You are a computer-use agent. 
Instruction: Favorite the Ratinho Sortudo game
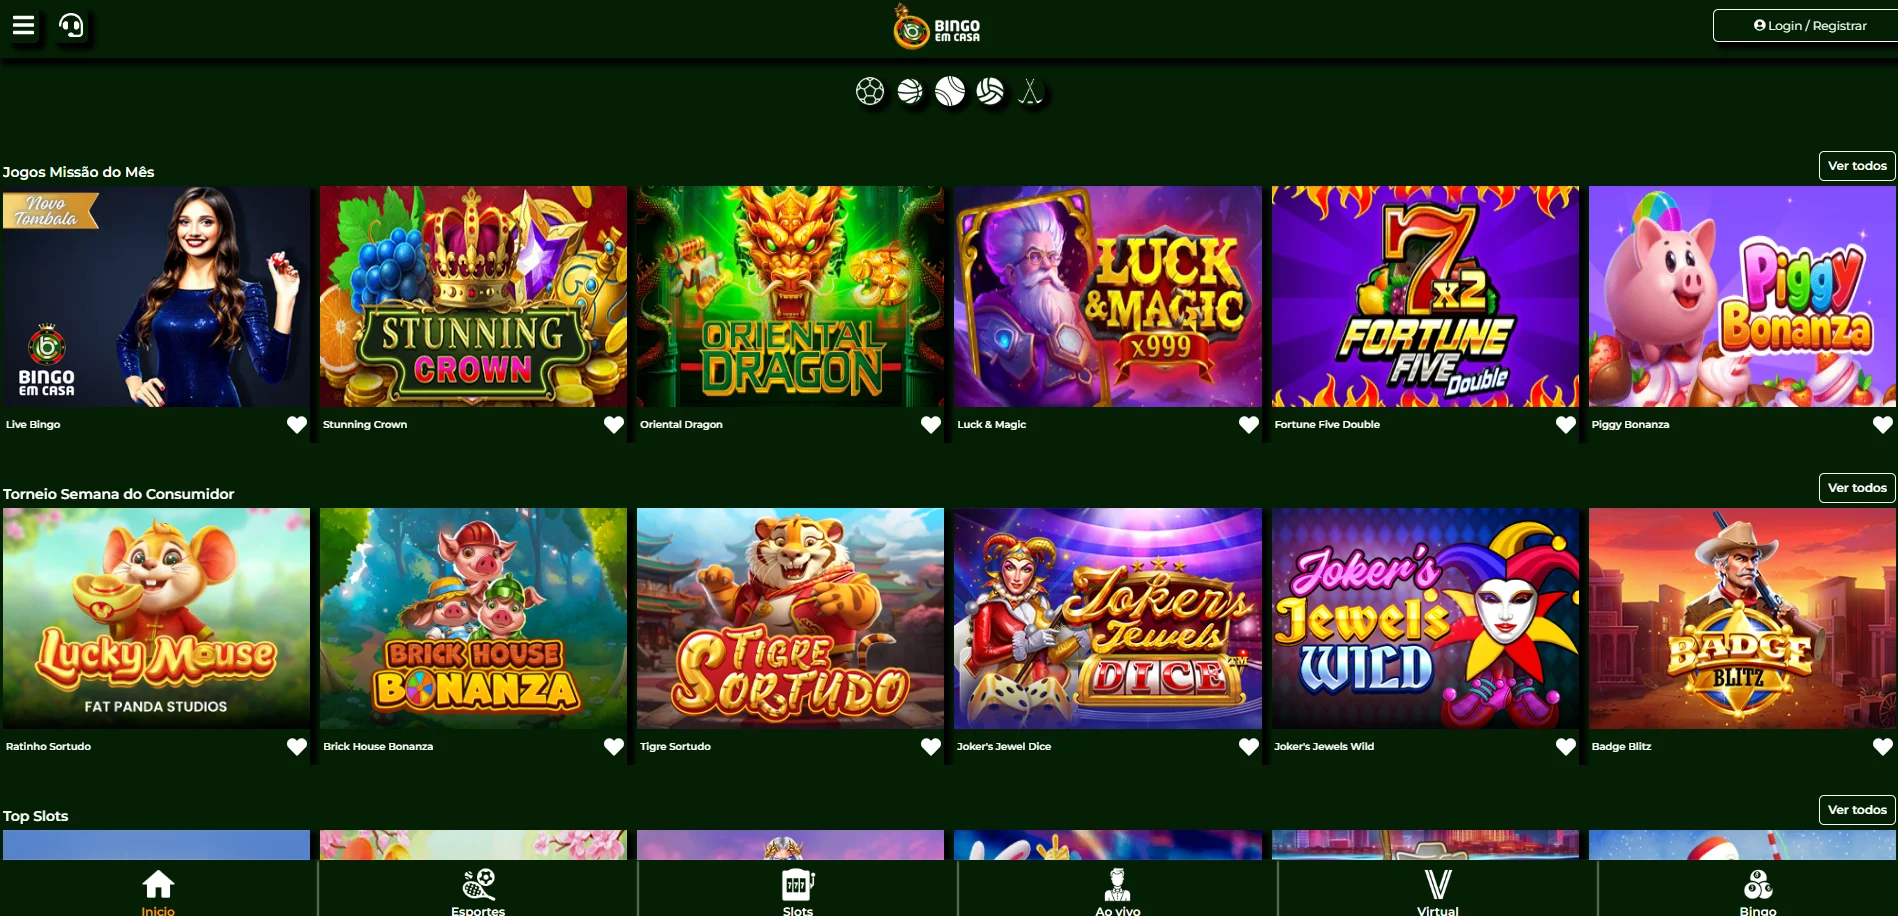[297, 747]
